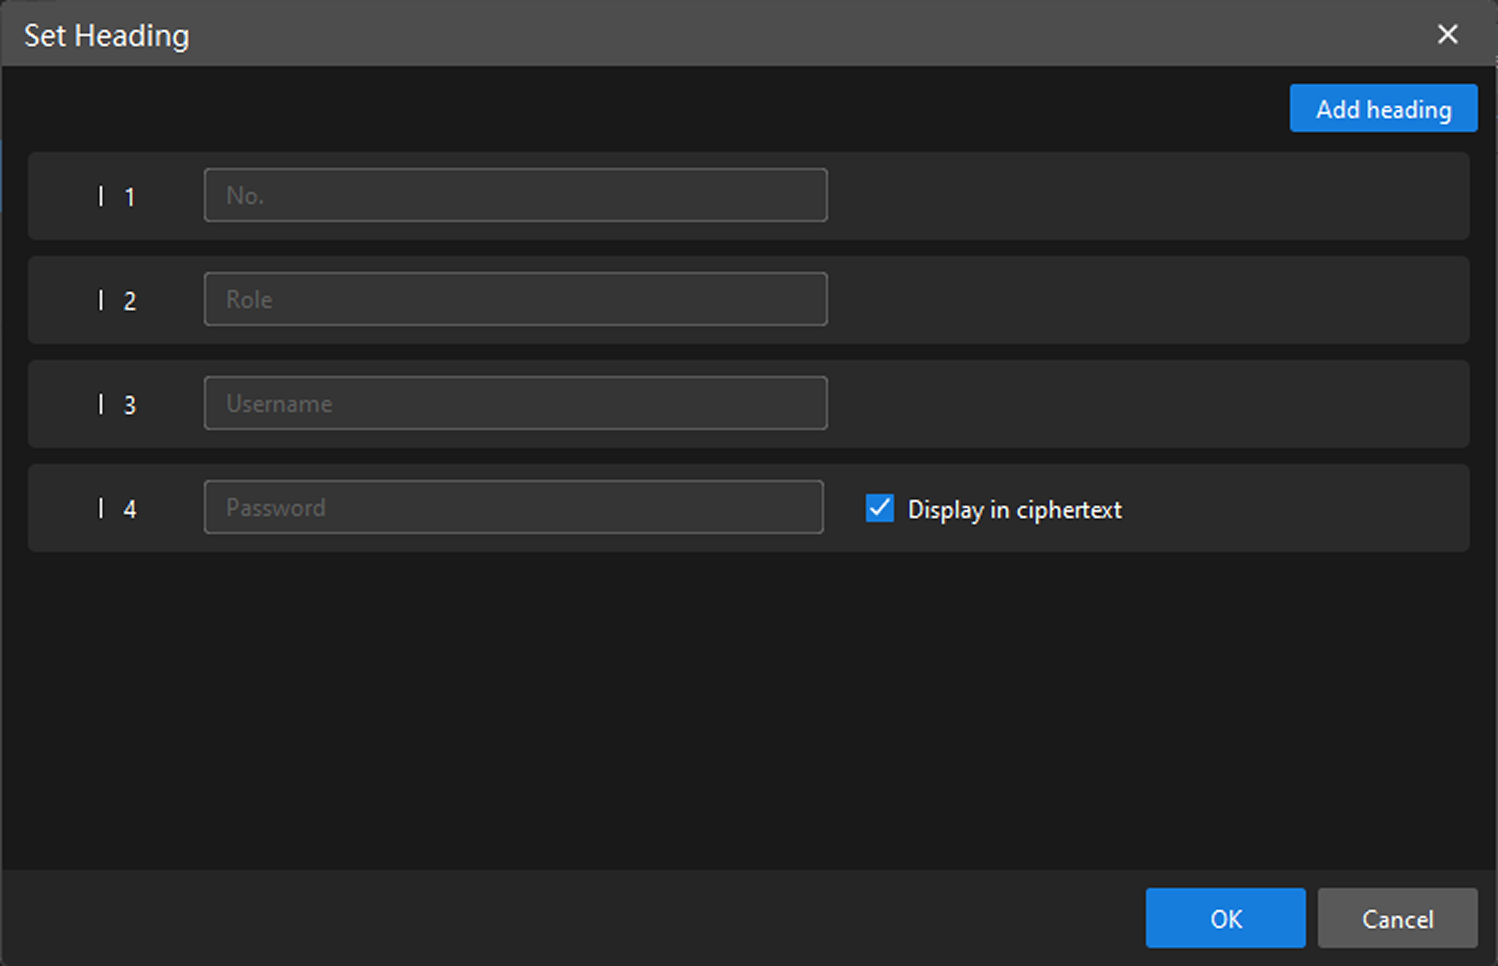Uncheck the Display in ciphertext checkbox
The width and height of the screenshot is (1498, 966).
tap(880, 508)
